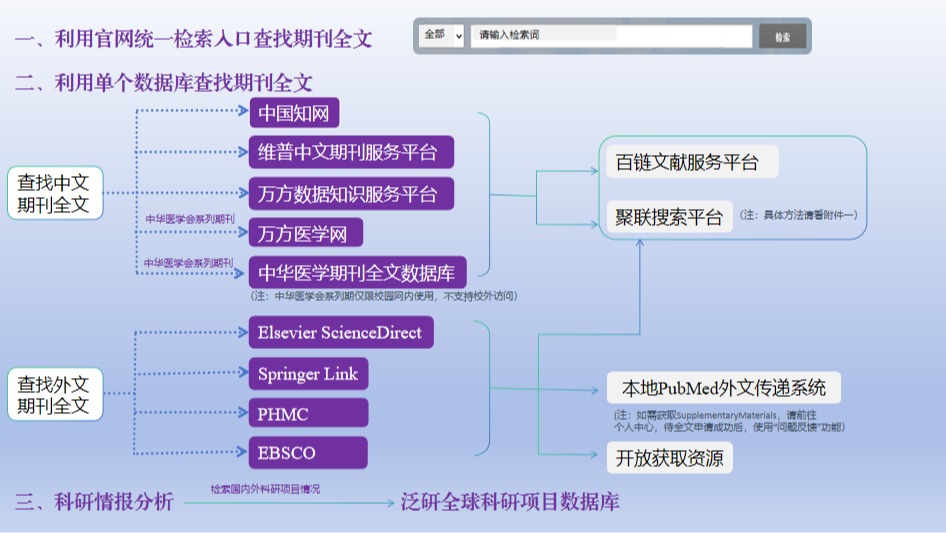946x533 pixels.
Task: Open 泛研全球科研项目数据库 link
Action: click(x=510, y=501)
